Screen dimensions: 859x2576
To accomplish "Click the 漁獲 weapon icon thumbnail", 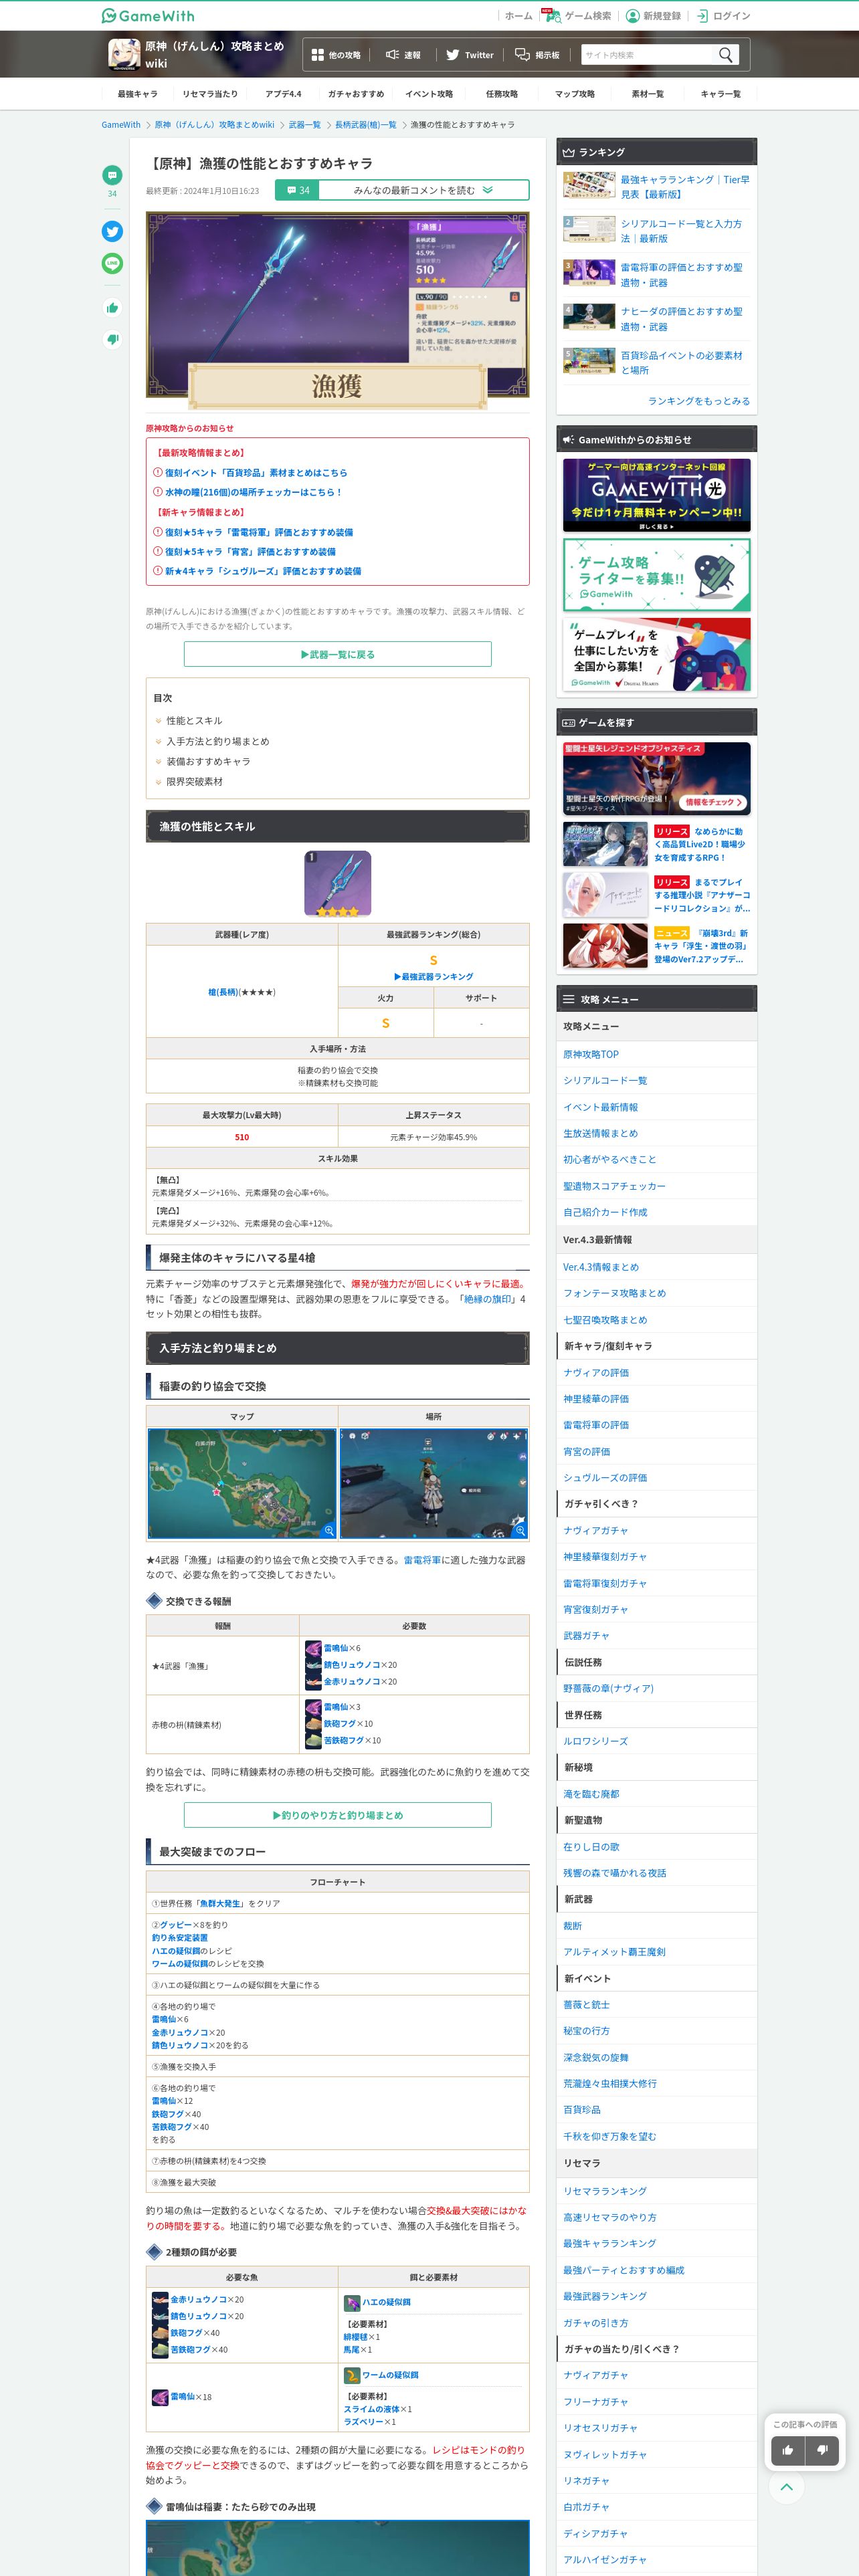I will [337, 883].
